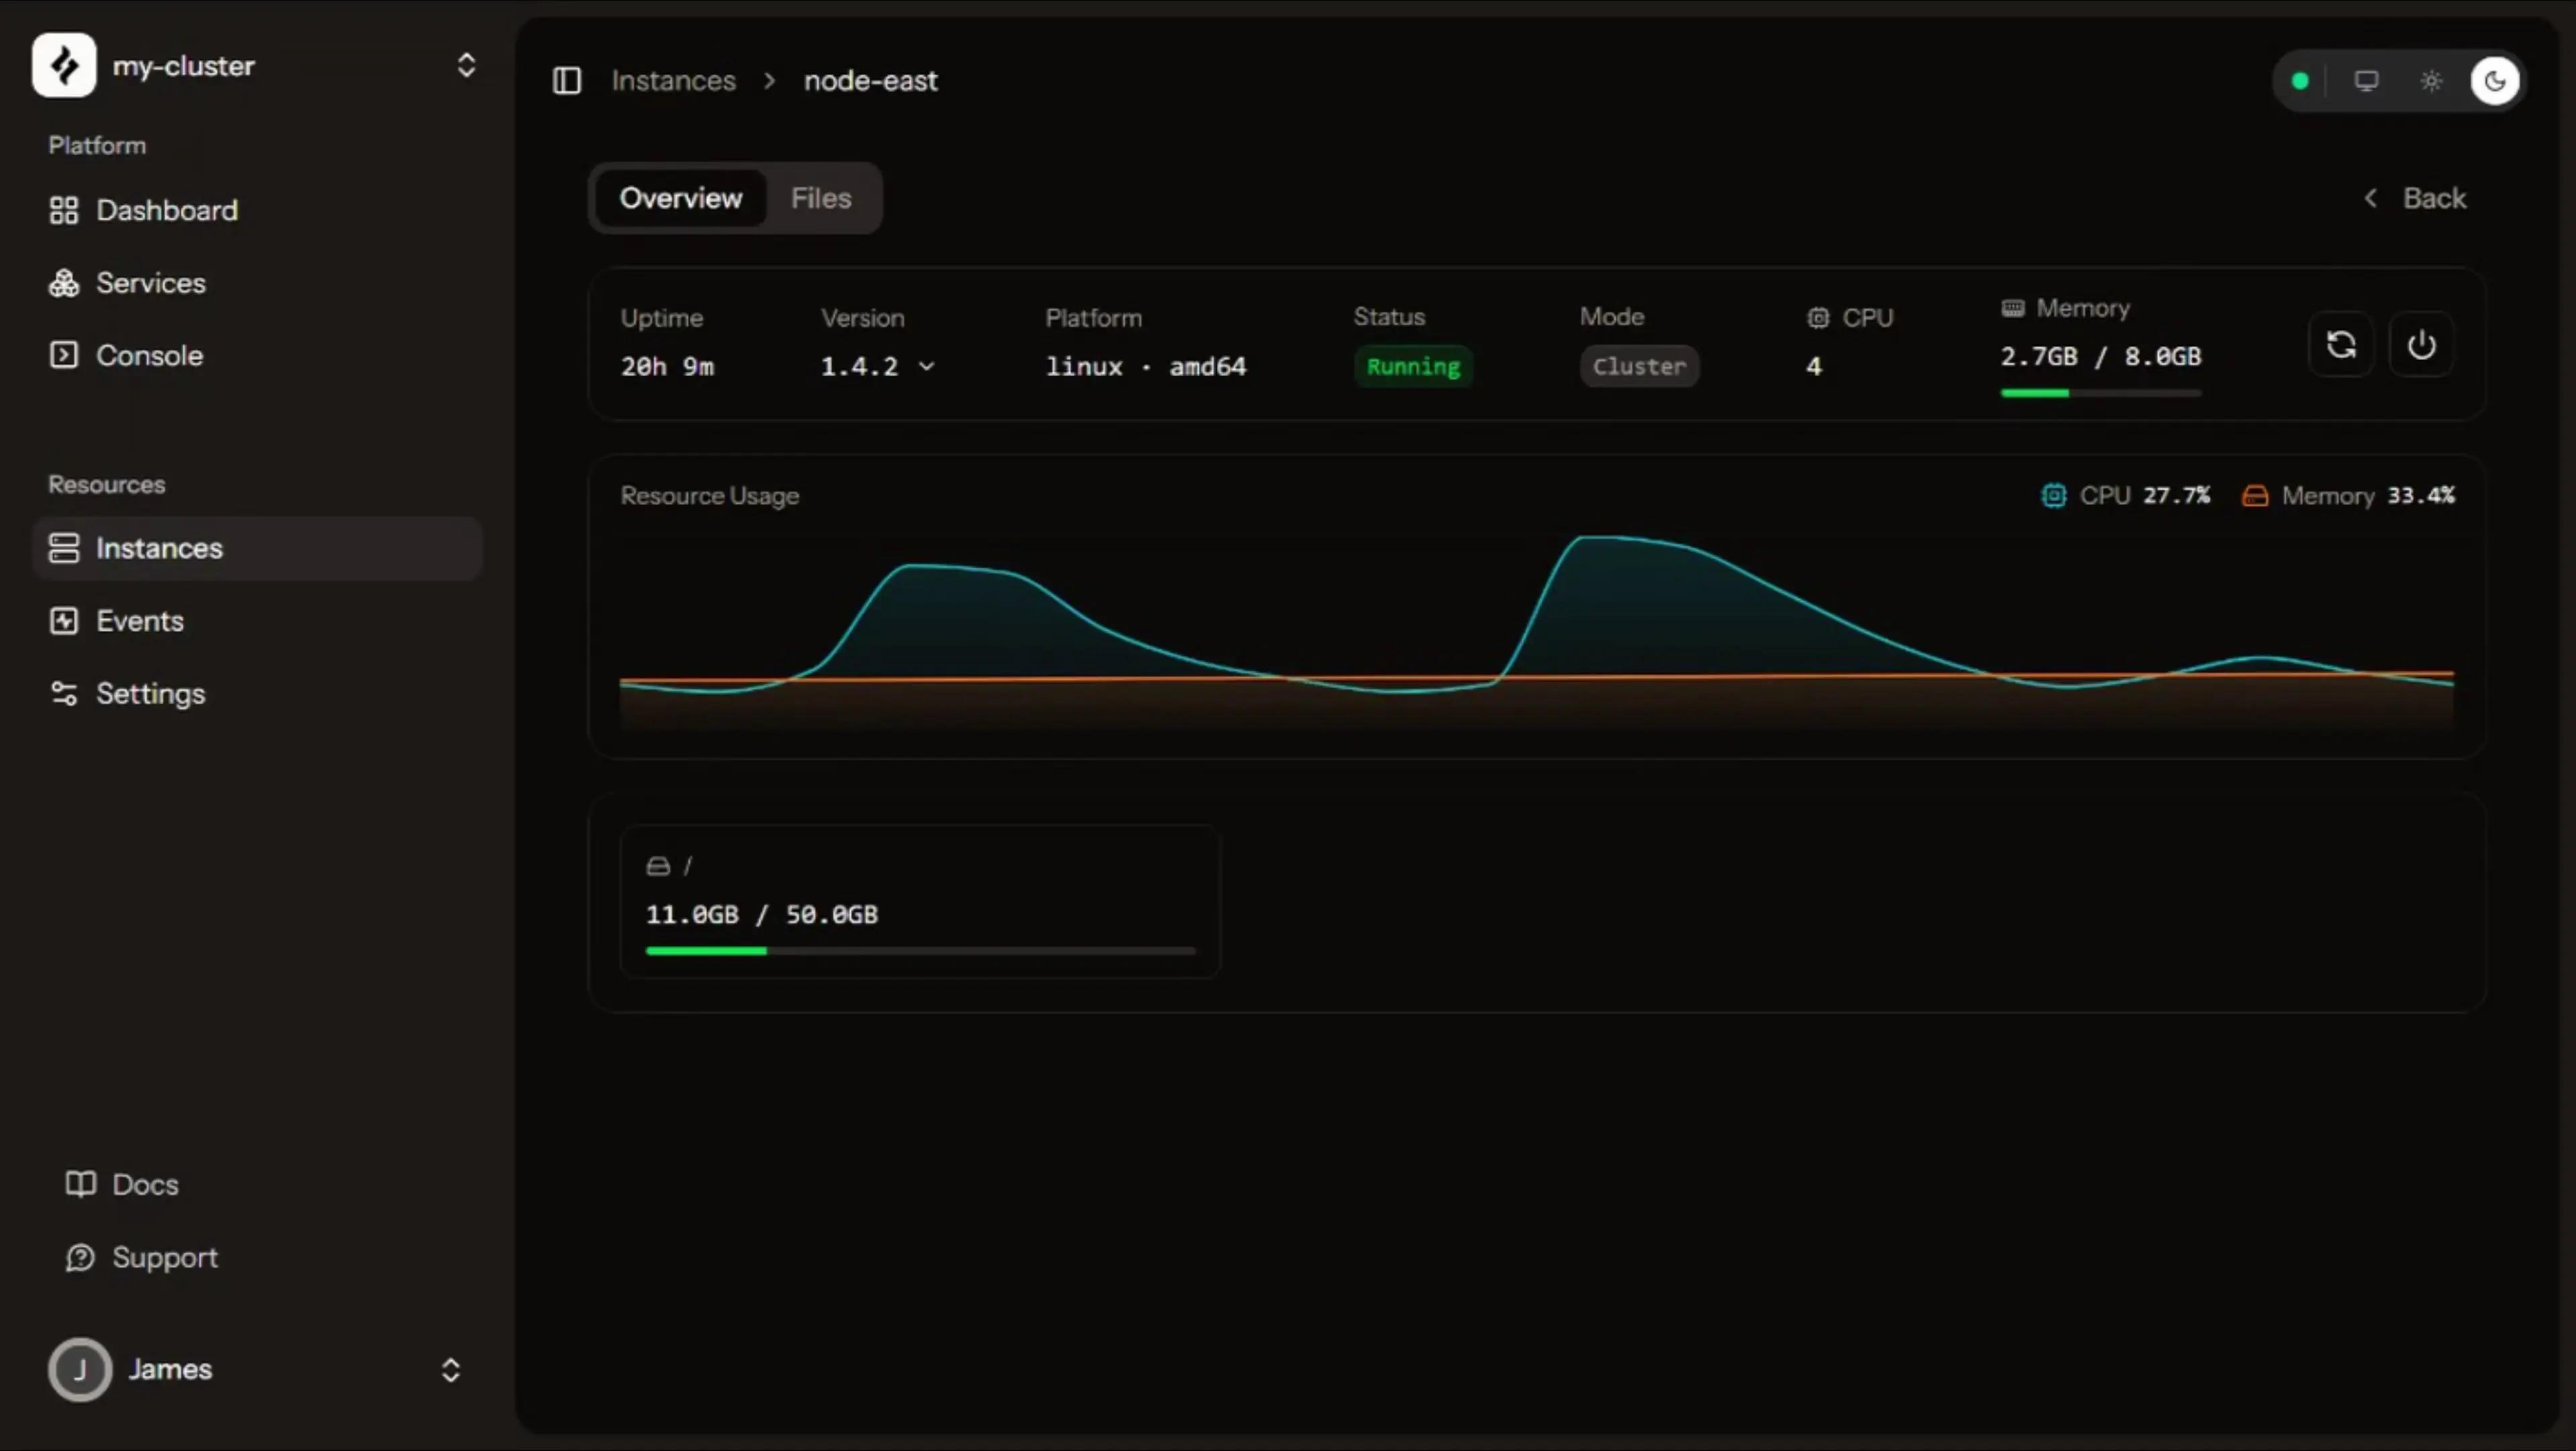
Task: Click the Running status badge
Action: pyautogui.click(x=1413, y=366)
